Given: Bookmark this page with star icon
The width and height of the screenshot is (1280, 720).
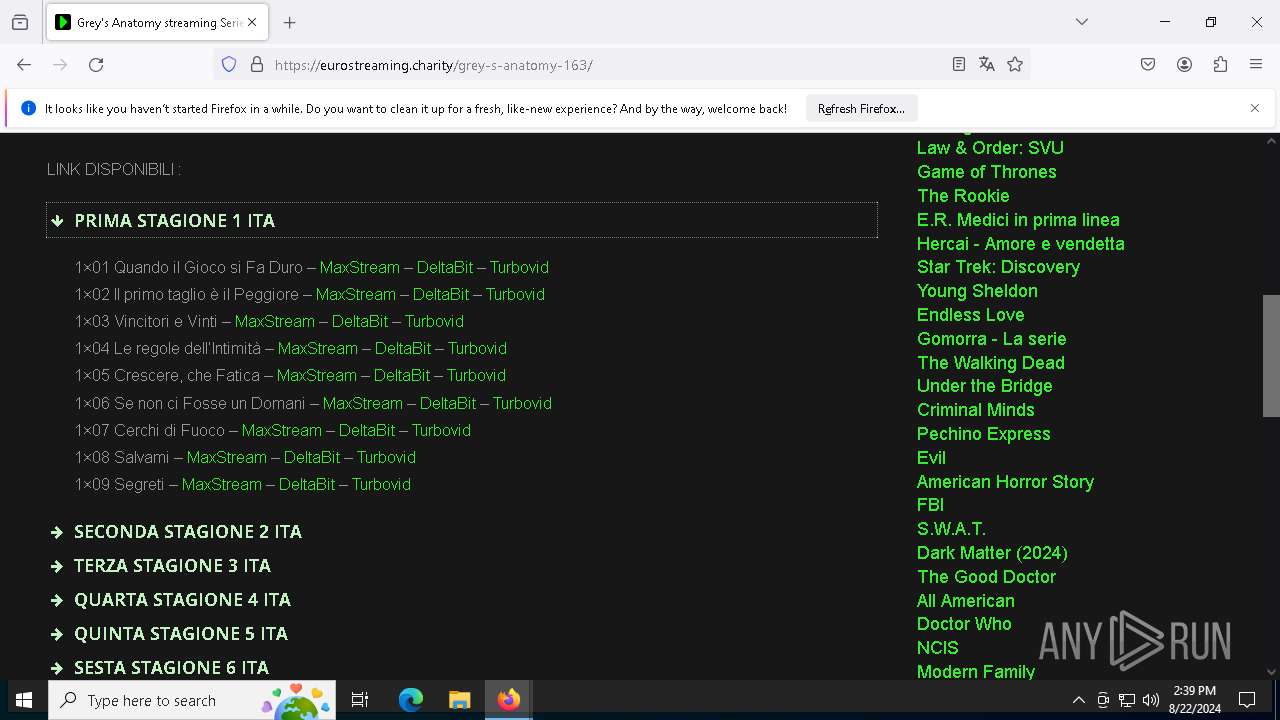Looking at the screenshot, I should (1015, 64).
